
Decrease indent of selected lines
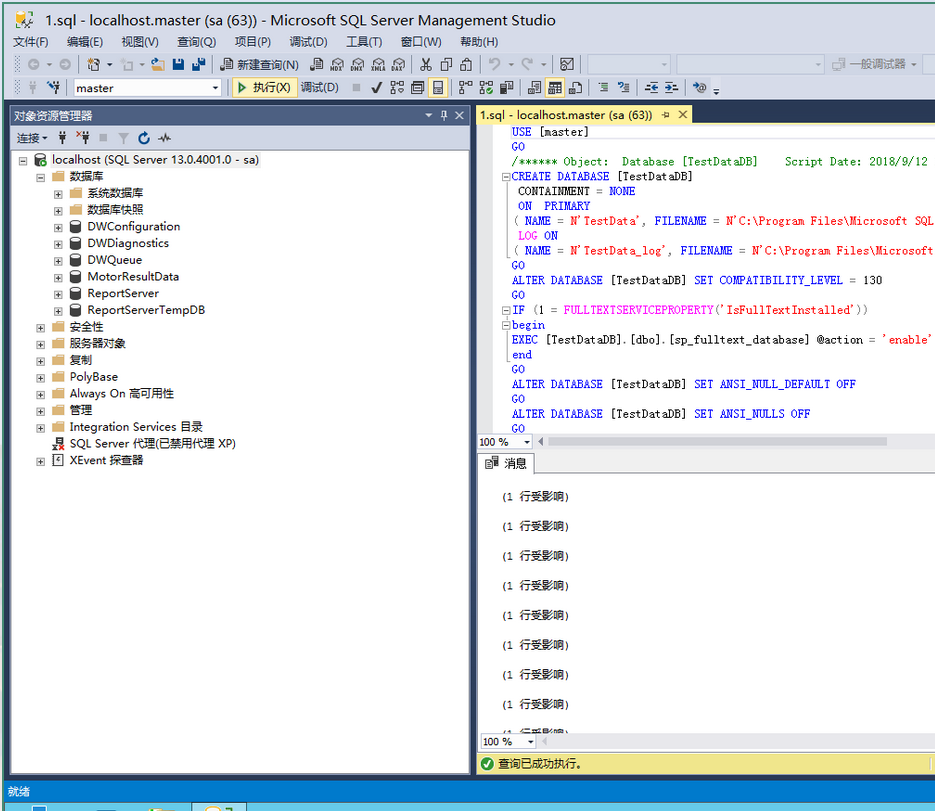[651, 87]
